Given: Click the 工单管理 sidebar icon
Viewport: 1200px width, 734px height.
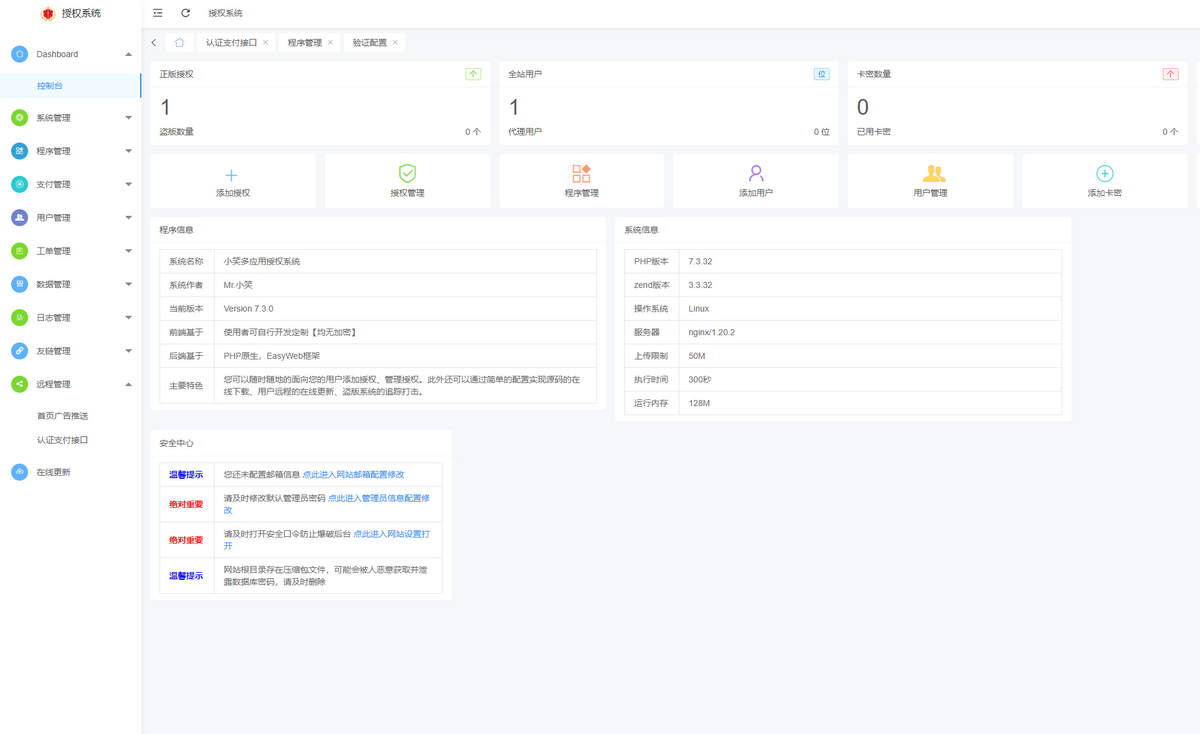Looking at the screenshot, I should [19, 251].
